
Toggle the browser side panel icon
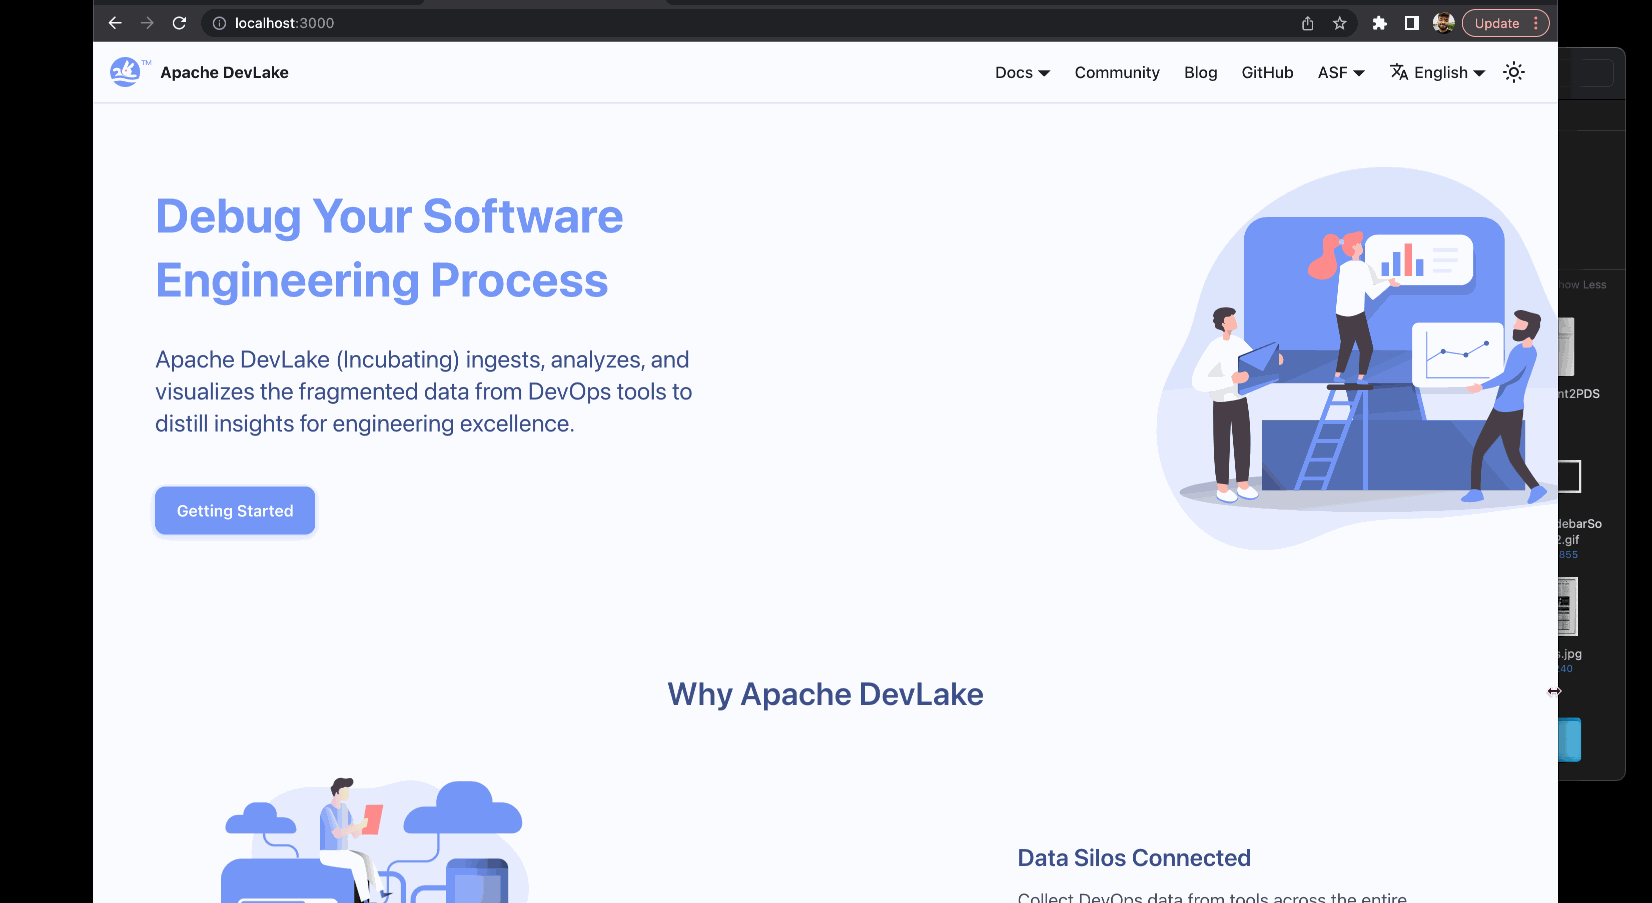point(1412,23)
